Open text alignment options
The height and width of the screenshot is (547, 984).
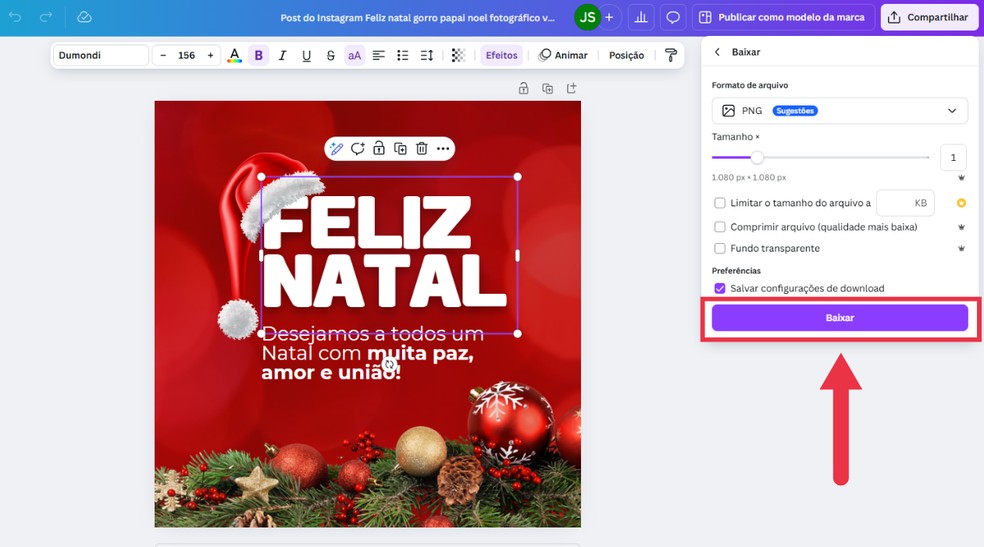[379, 56]
